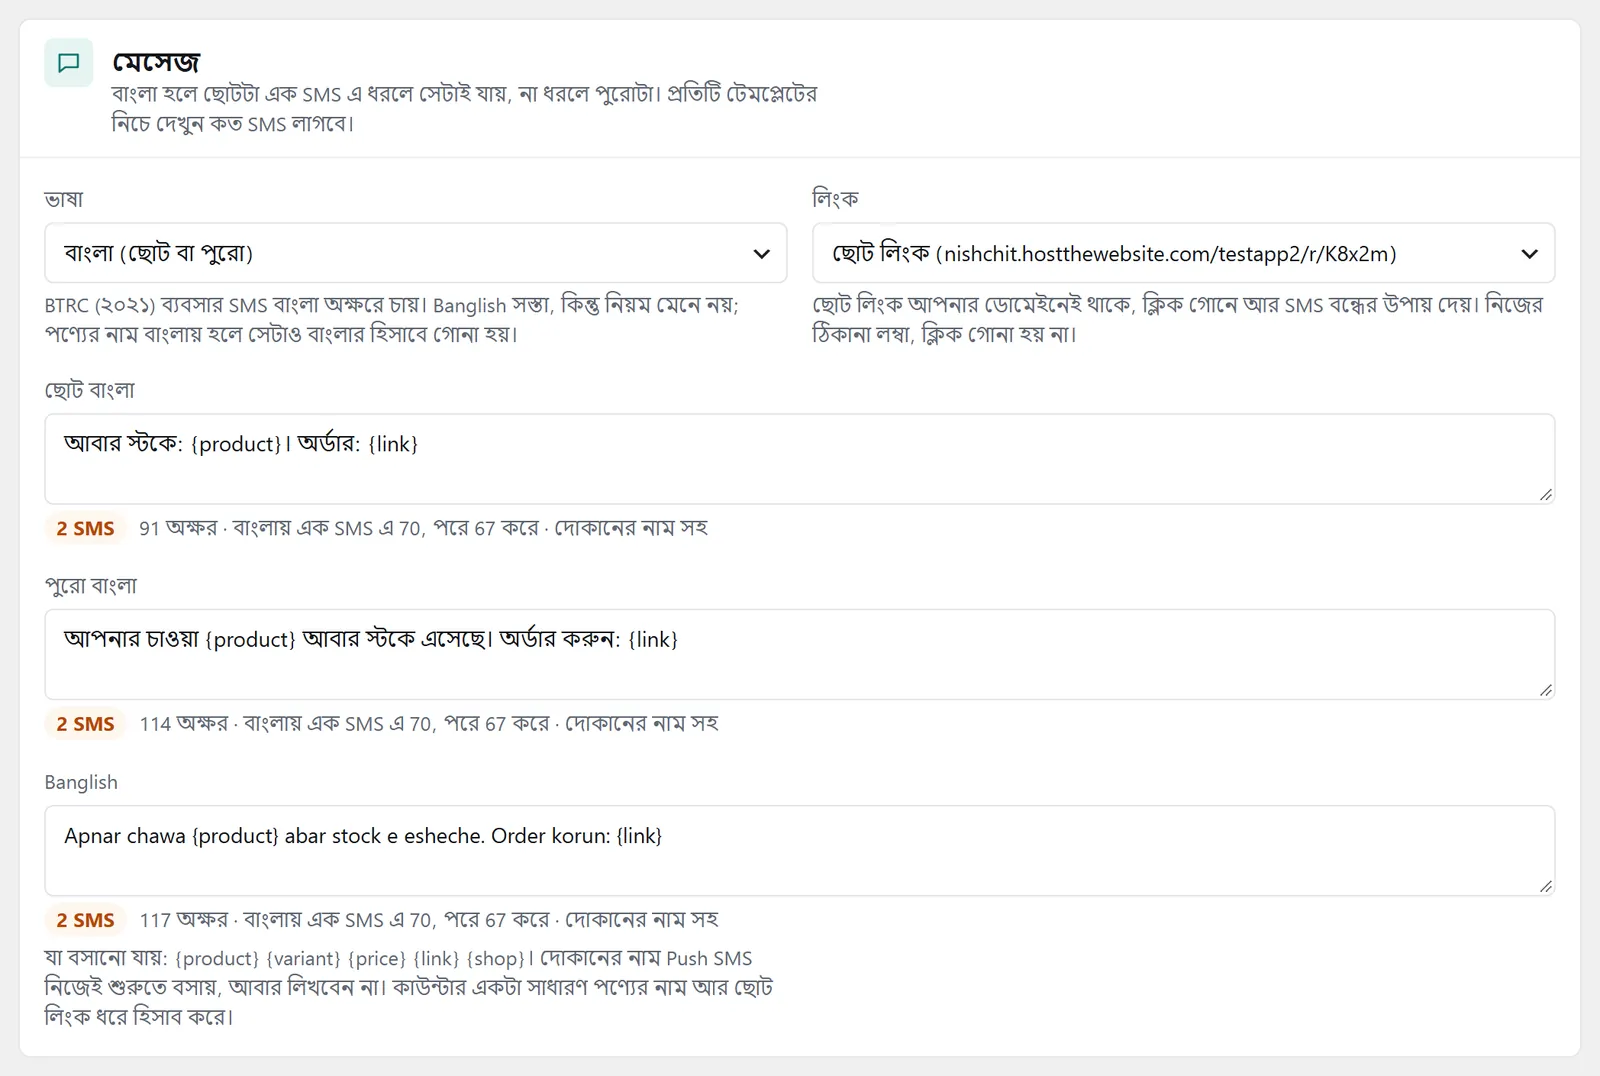The image size is (1600, 1076).
Task: Click the মেসেজ section description text
Action: point(465,109)
